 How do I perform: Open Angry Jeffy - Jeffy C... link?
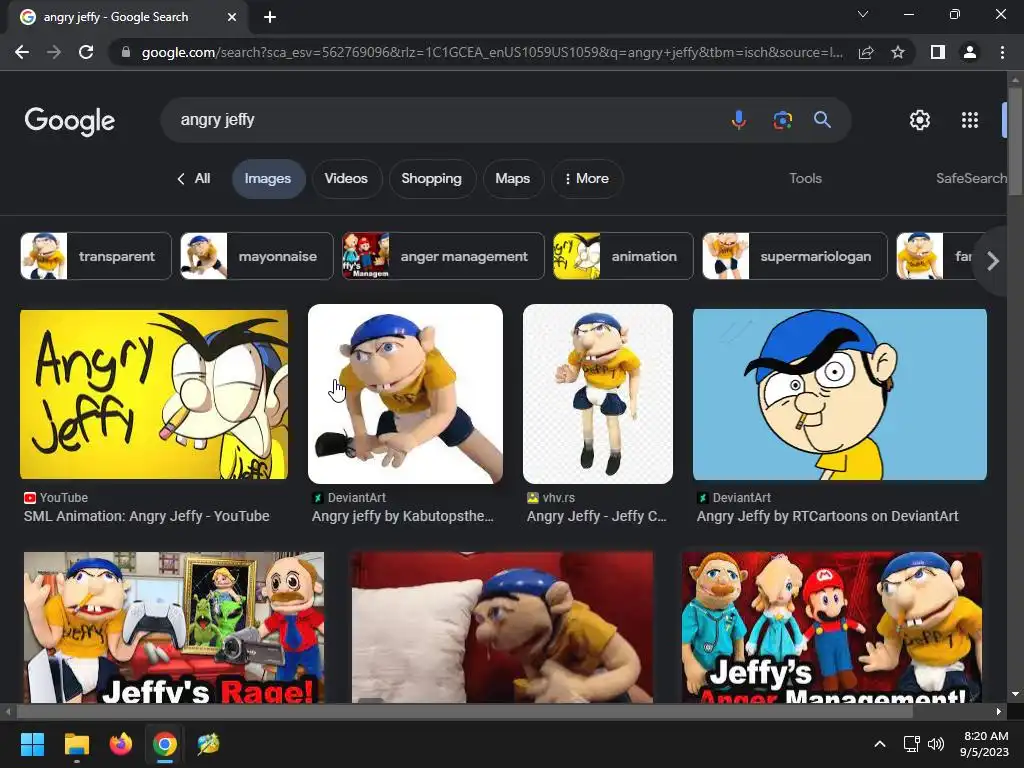tap(596, 516)
